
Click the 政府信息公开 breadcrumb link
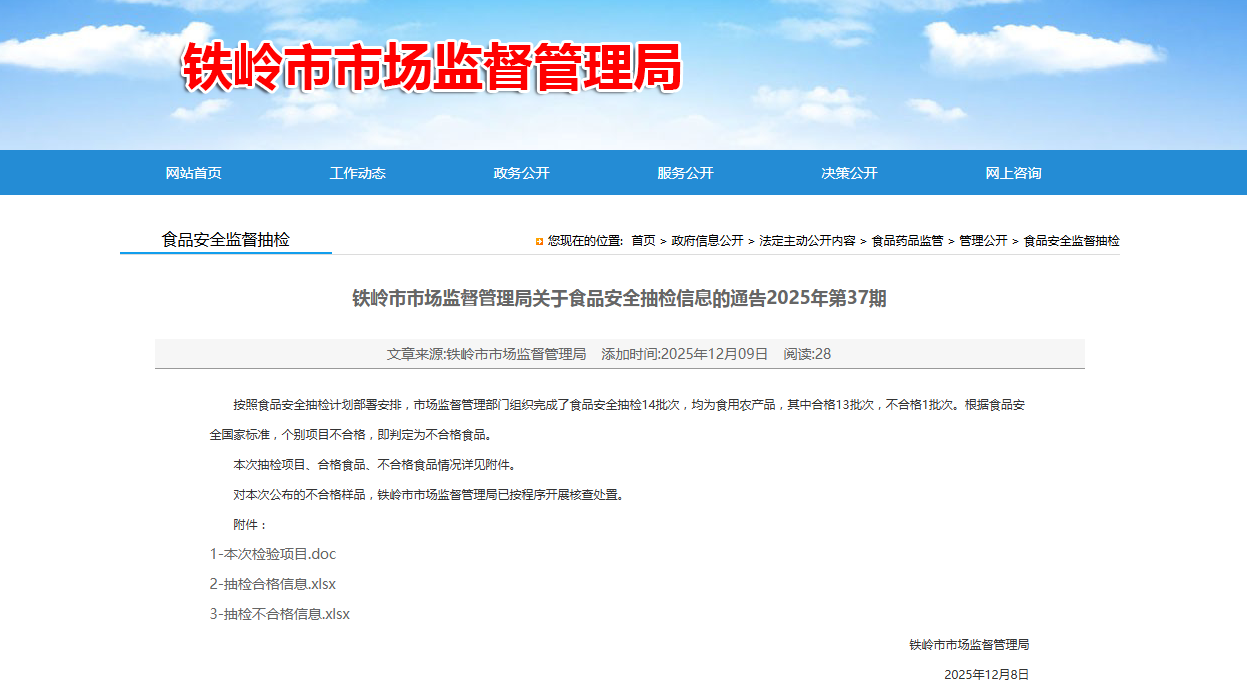(708, 241)
